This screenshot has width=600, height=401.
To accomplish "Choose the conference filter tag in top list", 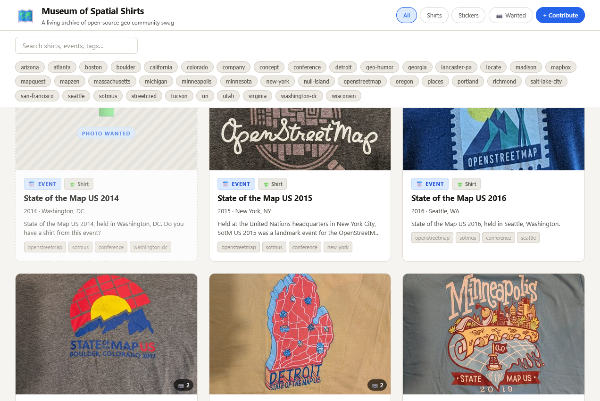I will point(307,67).
